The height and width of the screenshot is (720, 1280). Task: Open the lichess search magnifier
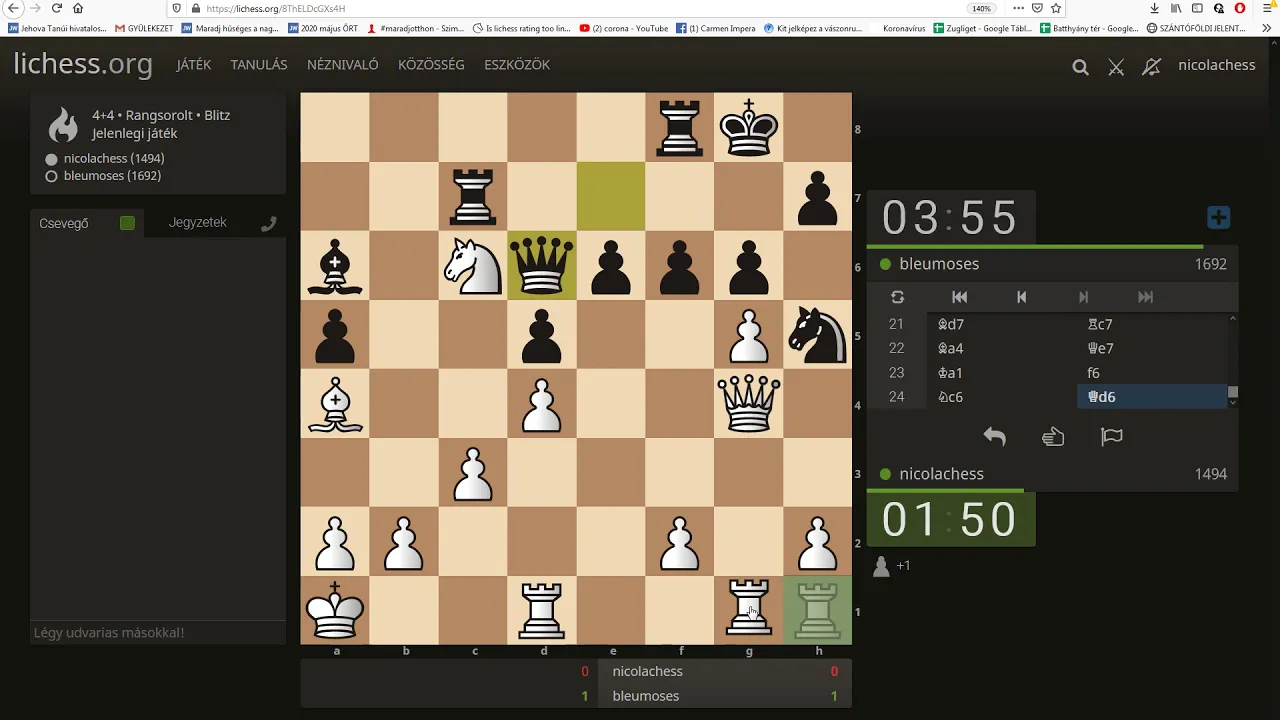point(1080,67)
